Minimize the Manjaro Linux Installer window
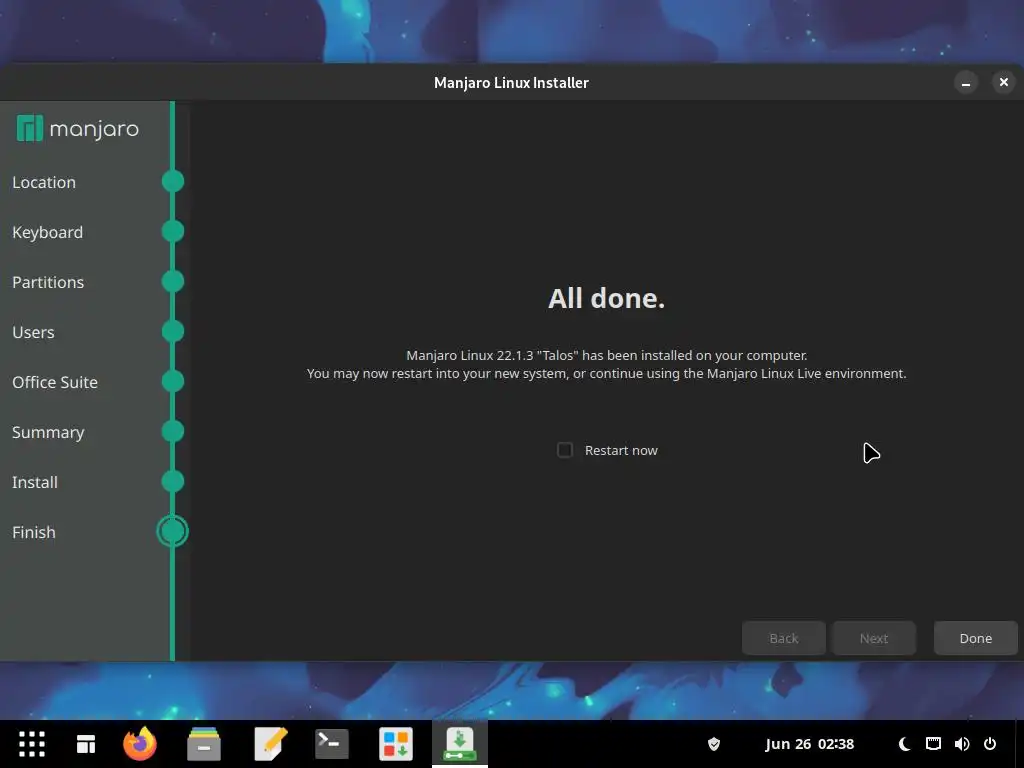The image size is (1024, 768). [966, 82]
